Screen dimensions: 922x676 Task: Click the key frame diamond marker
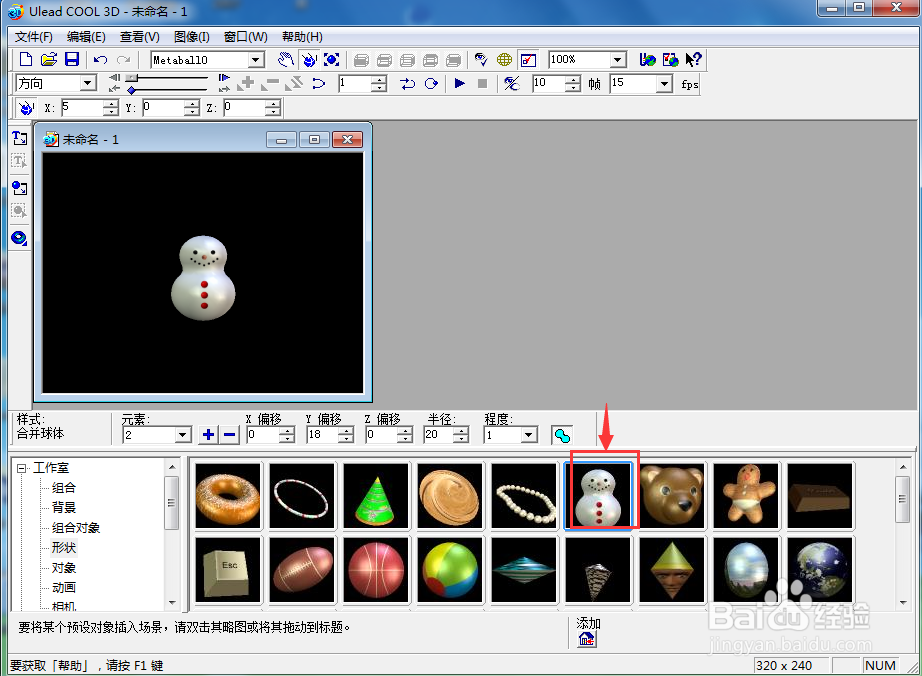pyautogui.click(x=132, y=91)
